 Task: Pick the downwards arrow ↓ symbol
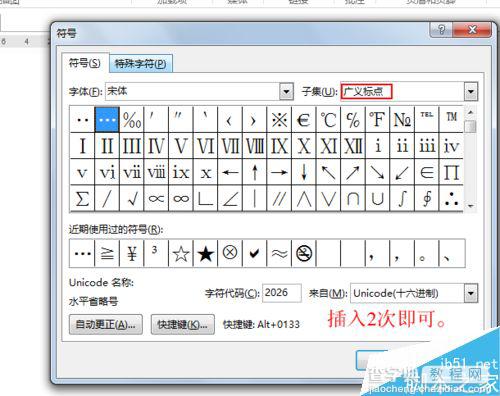[304, 172]
